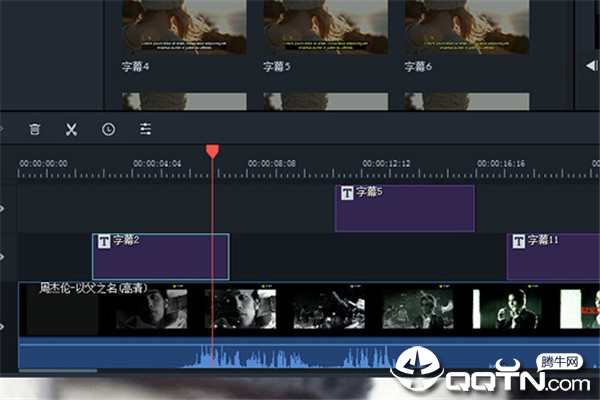Select the 字幕5 subtitle clip on timeline

(405, 208)
